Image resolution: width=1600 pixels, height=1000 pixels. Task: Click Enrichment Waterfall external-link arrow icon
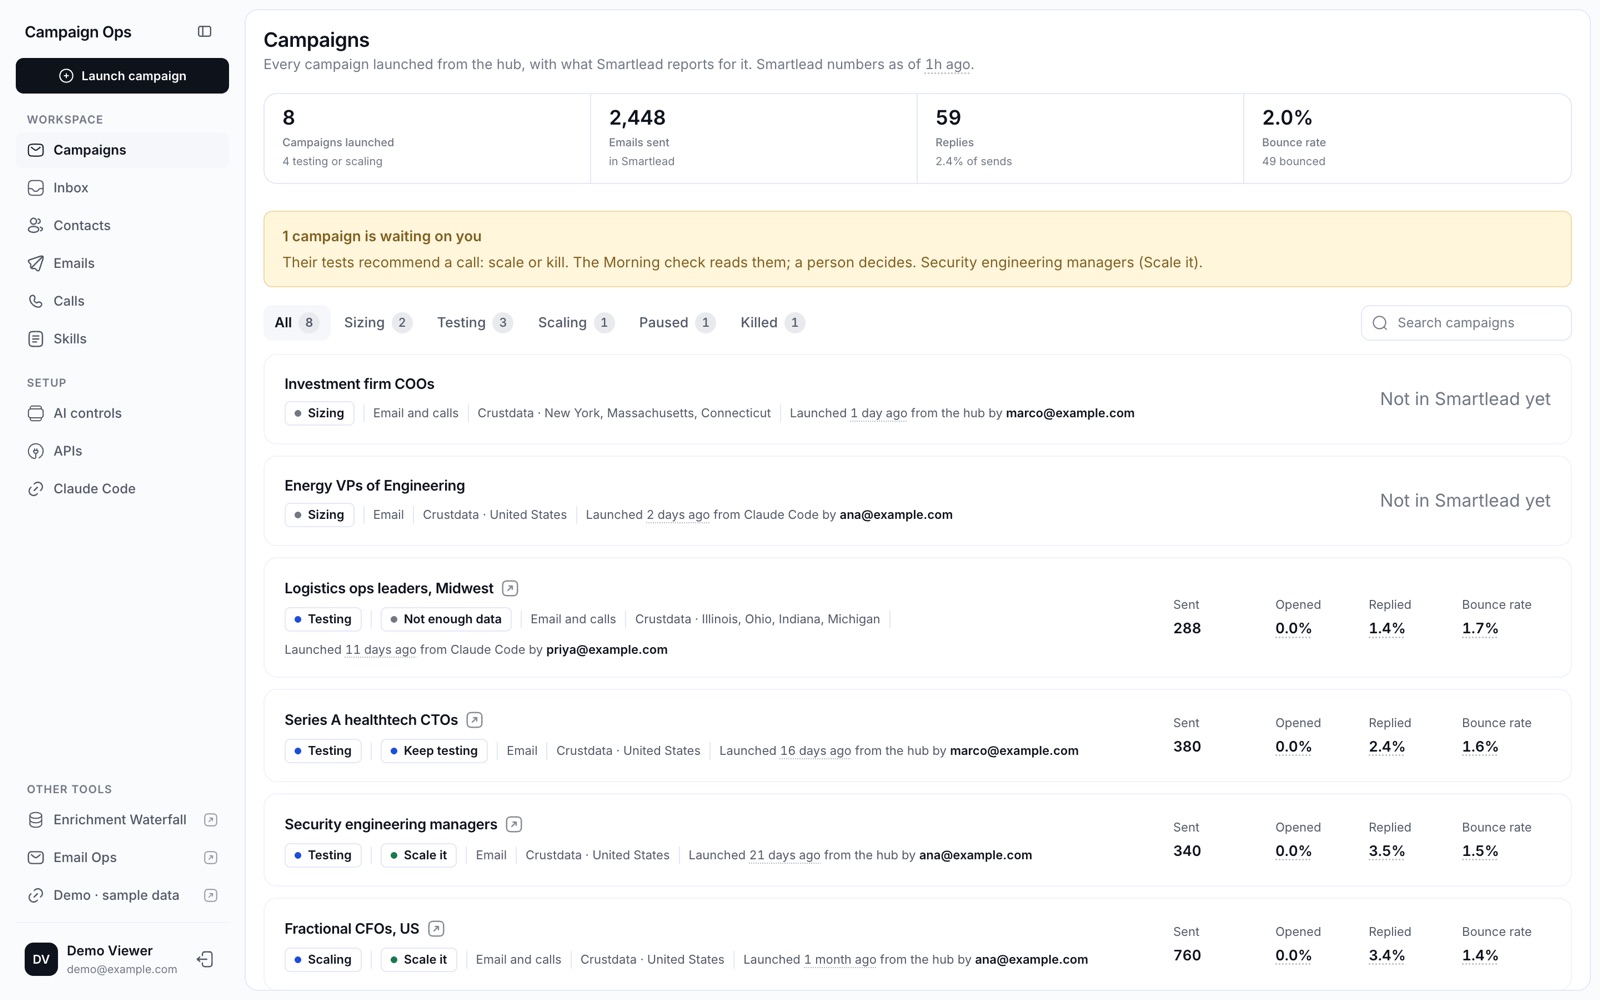[x=211, y=820]
